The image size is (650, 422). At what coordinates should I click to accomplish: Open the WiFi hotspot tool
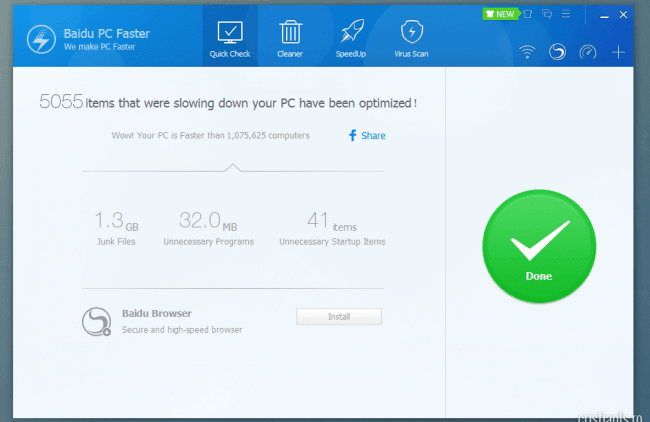(527, 52)
